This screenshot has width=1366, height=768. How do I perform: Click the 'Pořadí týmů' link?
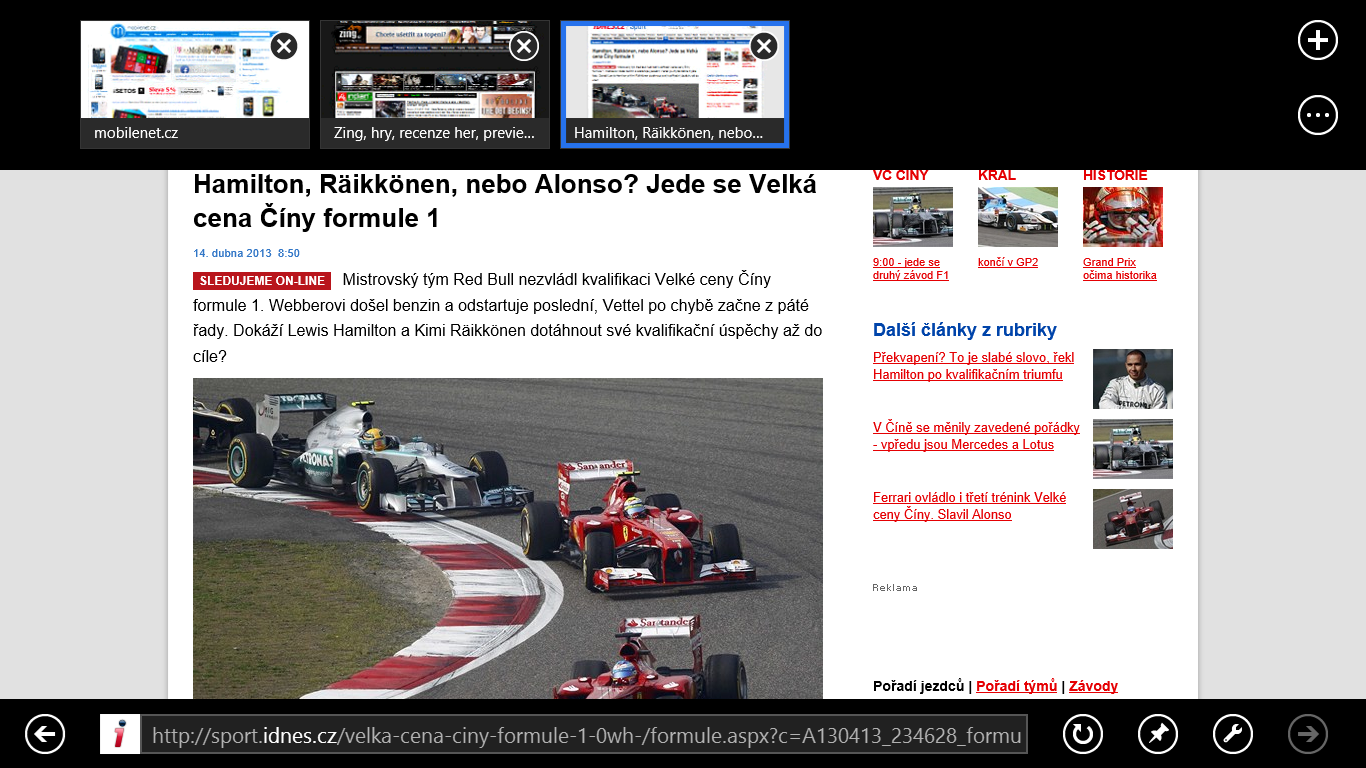(1016, 686)
